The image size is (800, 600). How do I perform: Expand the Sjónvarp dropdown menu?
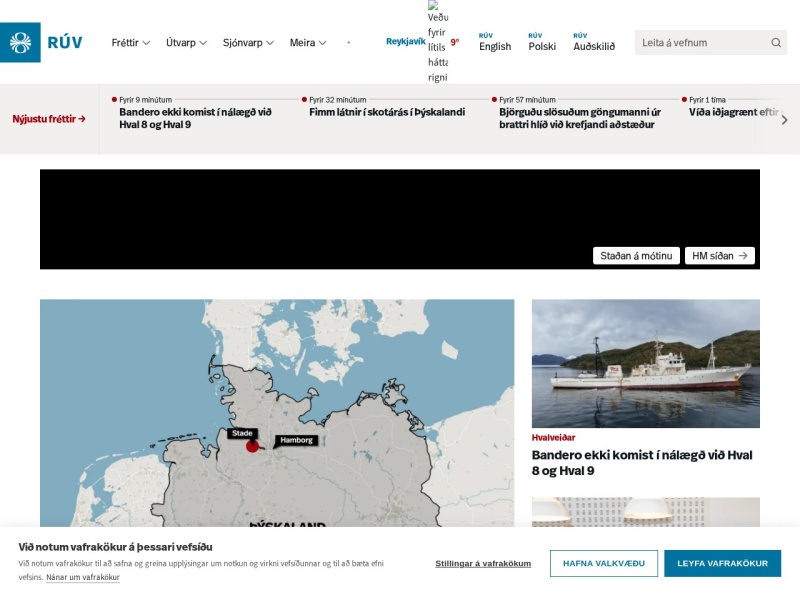pyautogui.click(x=248, y=43)
